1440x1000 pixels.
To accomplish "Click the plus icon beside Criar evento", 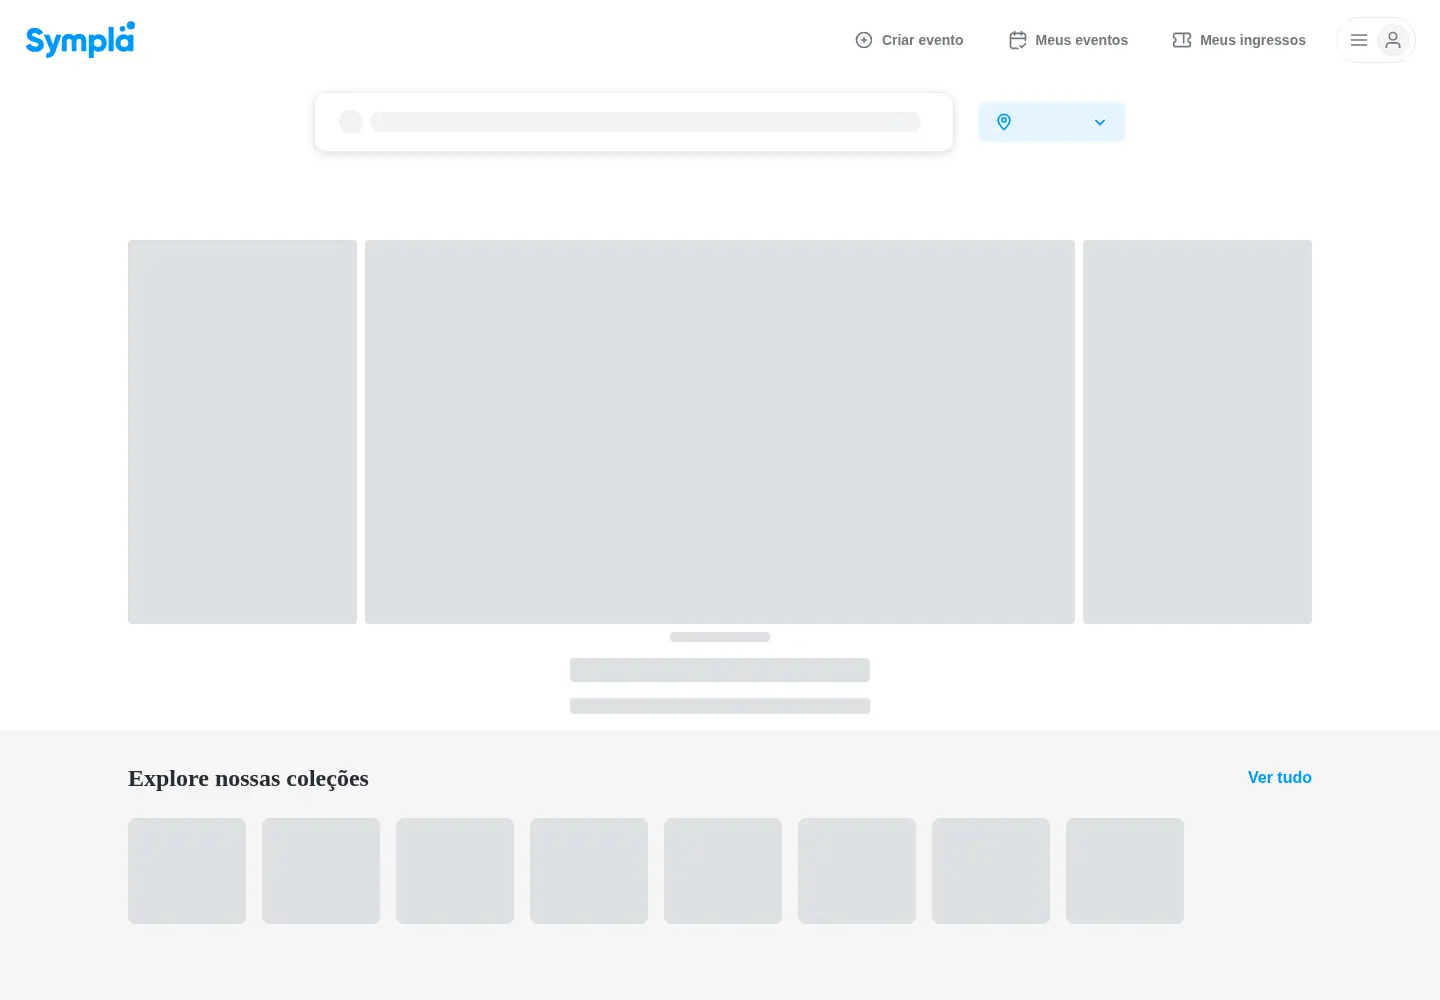I will click(x=864, y=40).
